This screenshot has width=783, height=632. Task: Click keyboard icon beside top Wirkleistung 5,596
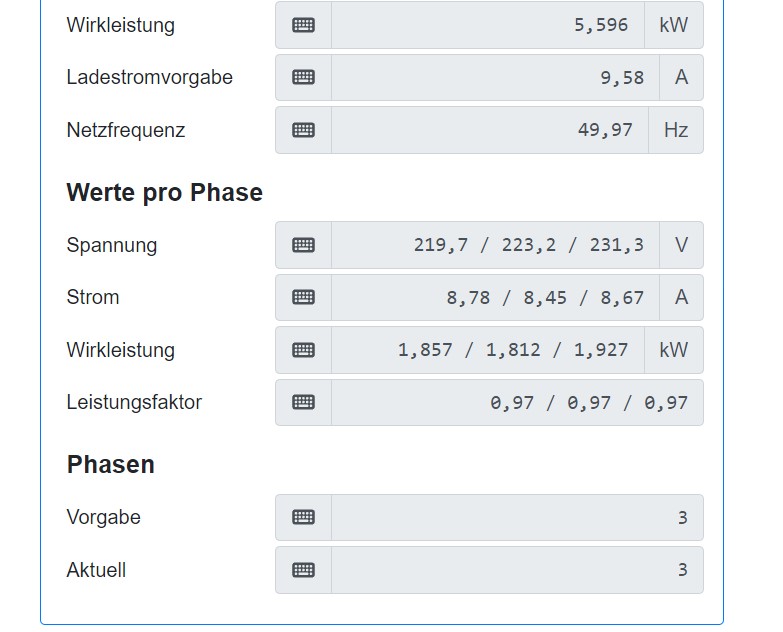tap(303, 25)
